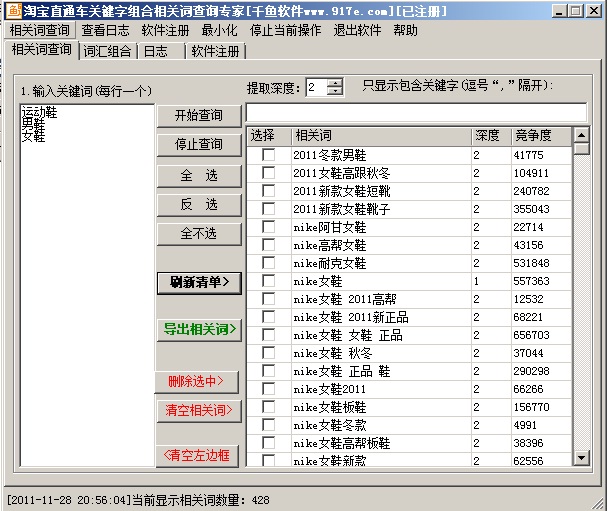Screen dimensions: 607x511
Task: Click the keyword 女鞋 in left list
Action: tap(33, 136)
